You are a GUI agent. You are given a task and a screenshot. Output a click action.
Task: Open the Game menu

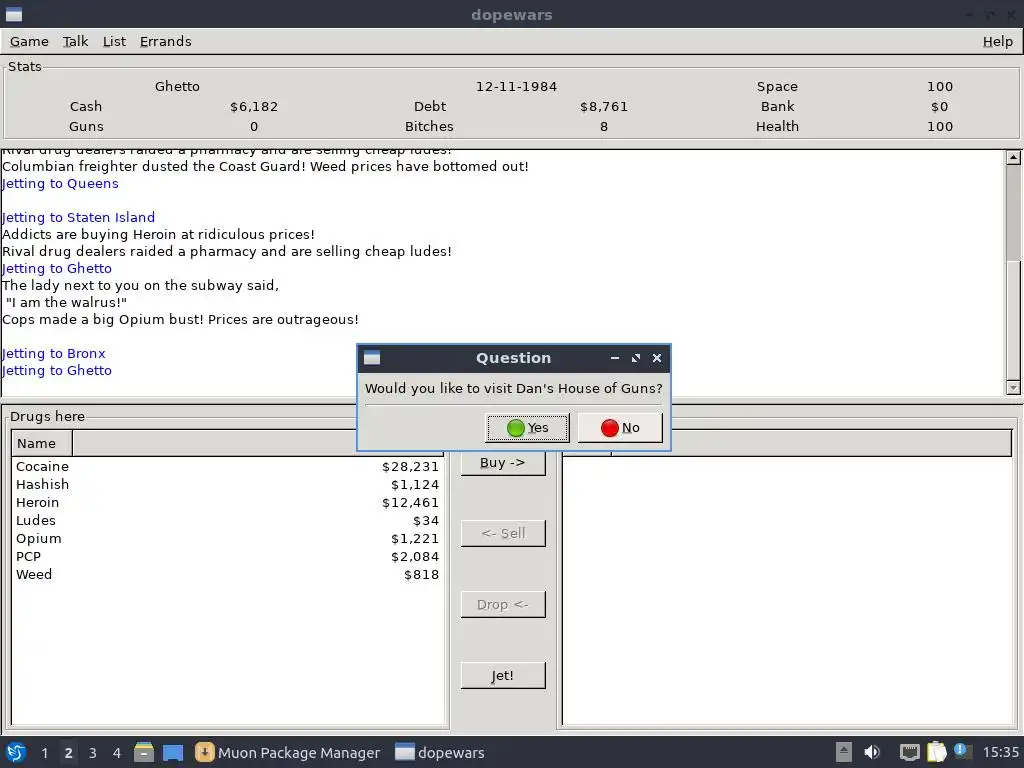(x=29, y=41)
